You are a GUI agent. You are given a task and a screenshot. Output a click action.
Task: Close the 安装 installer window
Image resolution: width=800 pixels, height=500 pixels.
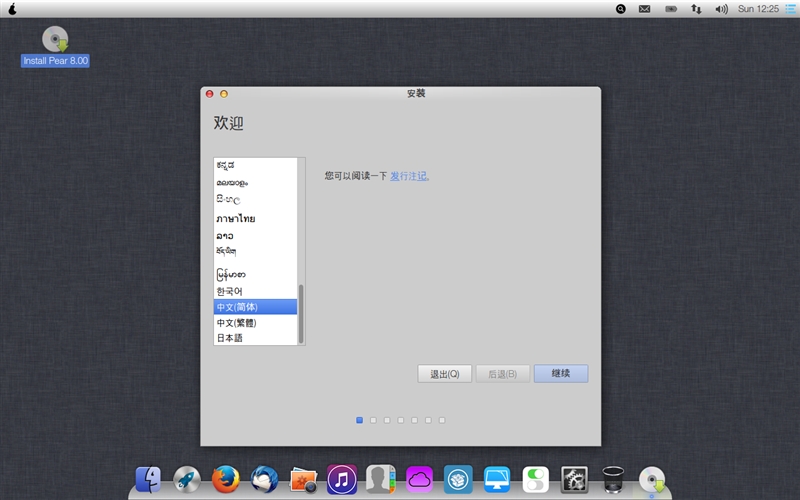coord(209,94)
